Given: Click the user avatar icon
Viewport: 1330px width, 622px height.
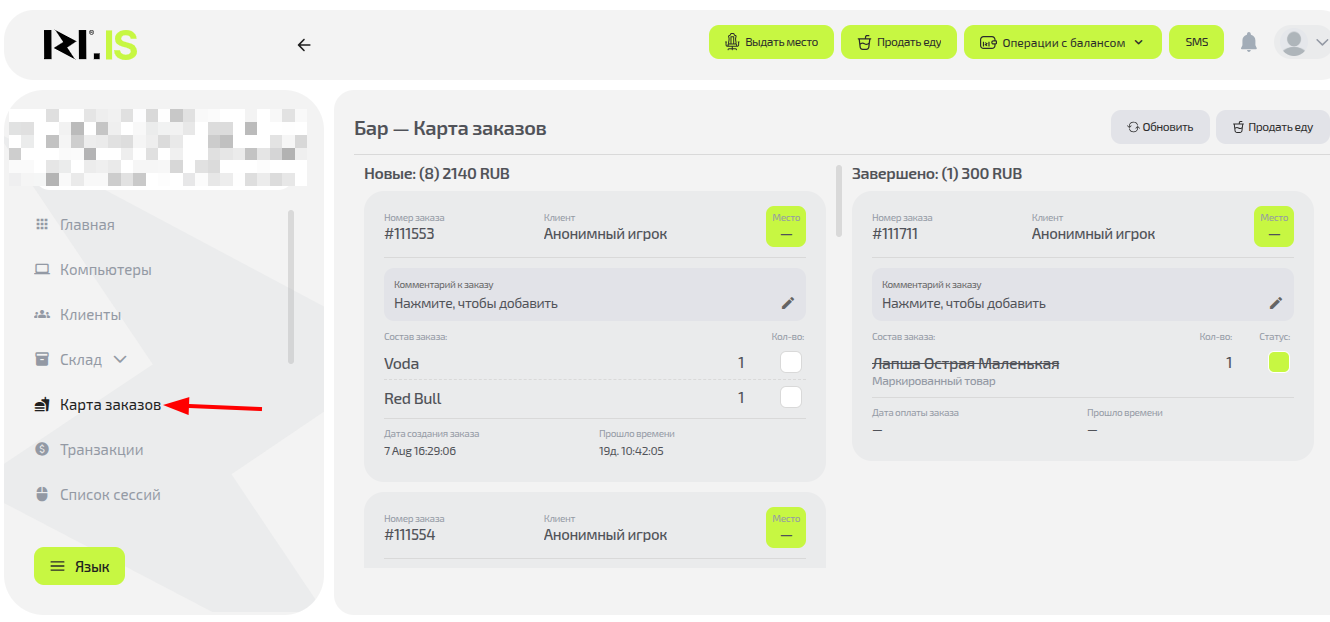Looking at the screenshot, I should tap(1294, 42).
